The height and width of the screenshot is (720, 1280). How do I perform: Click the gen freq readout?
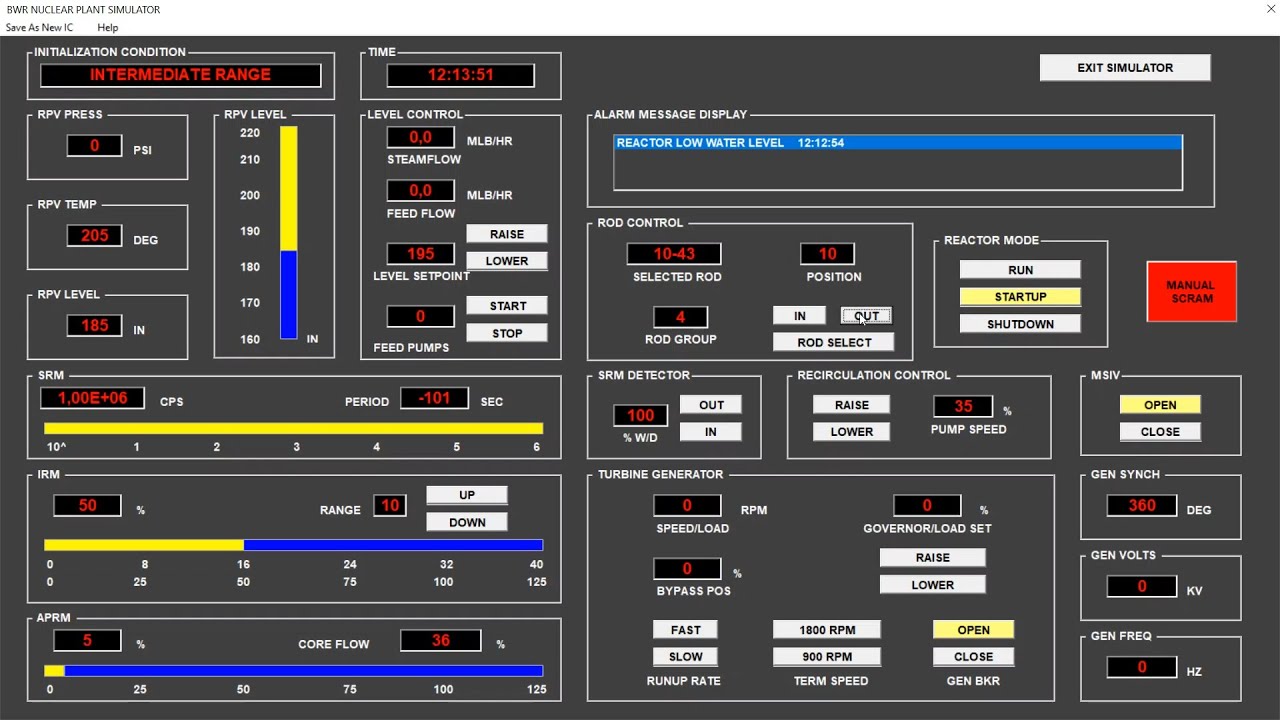tap(1141, 668)
